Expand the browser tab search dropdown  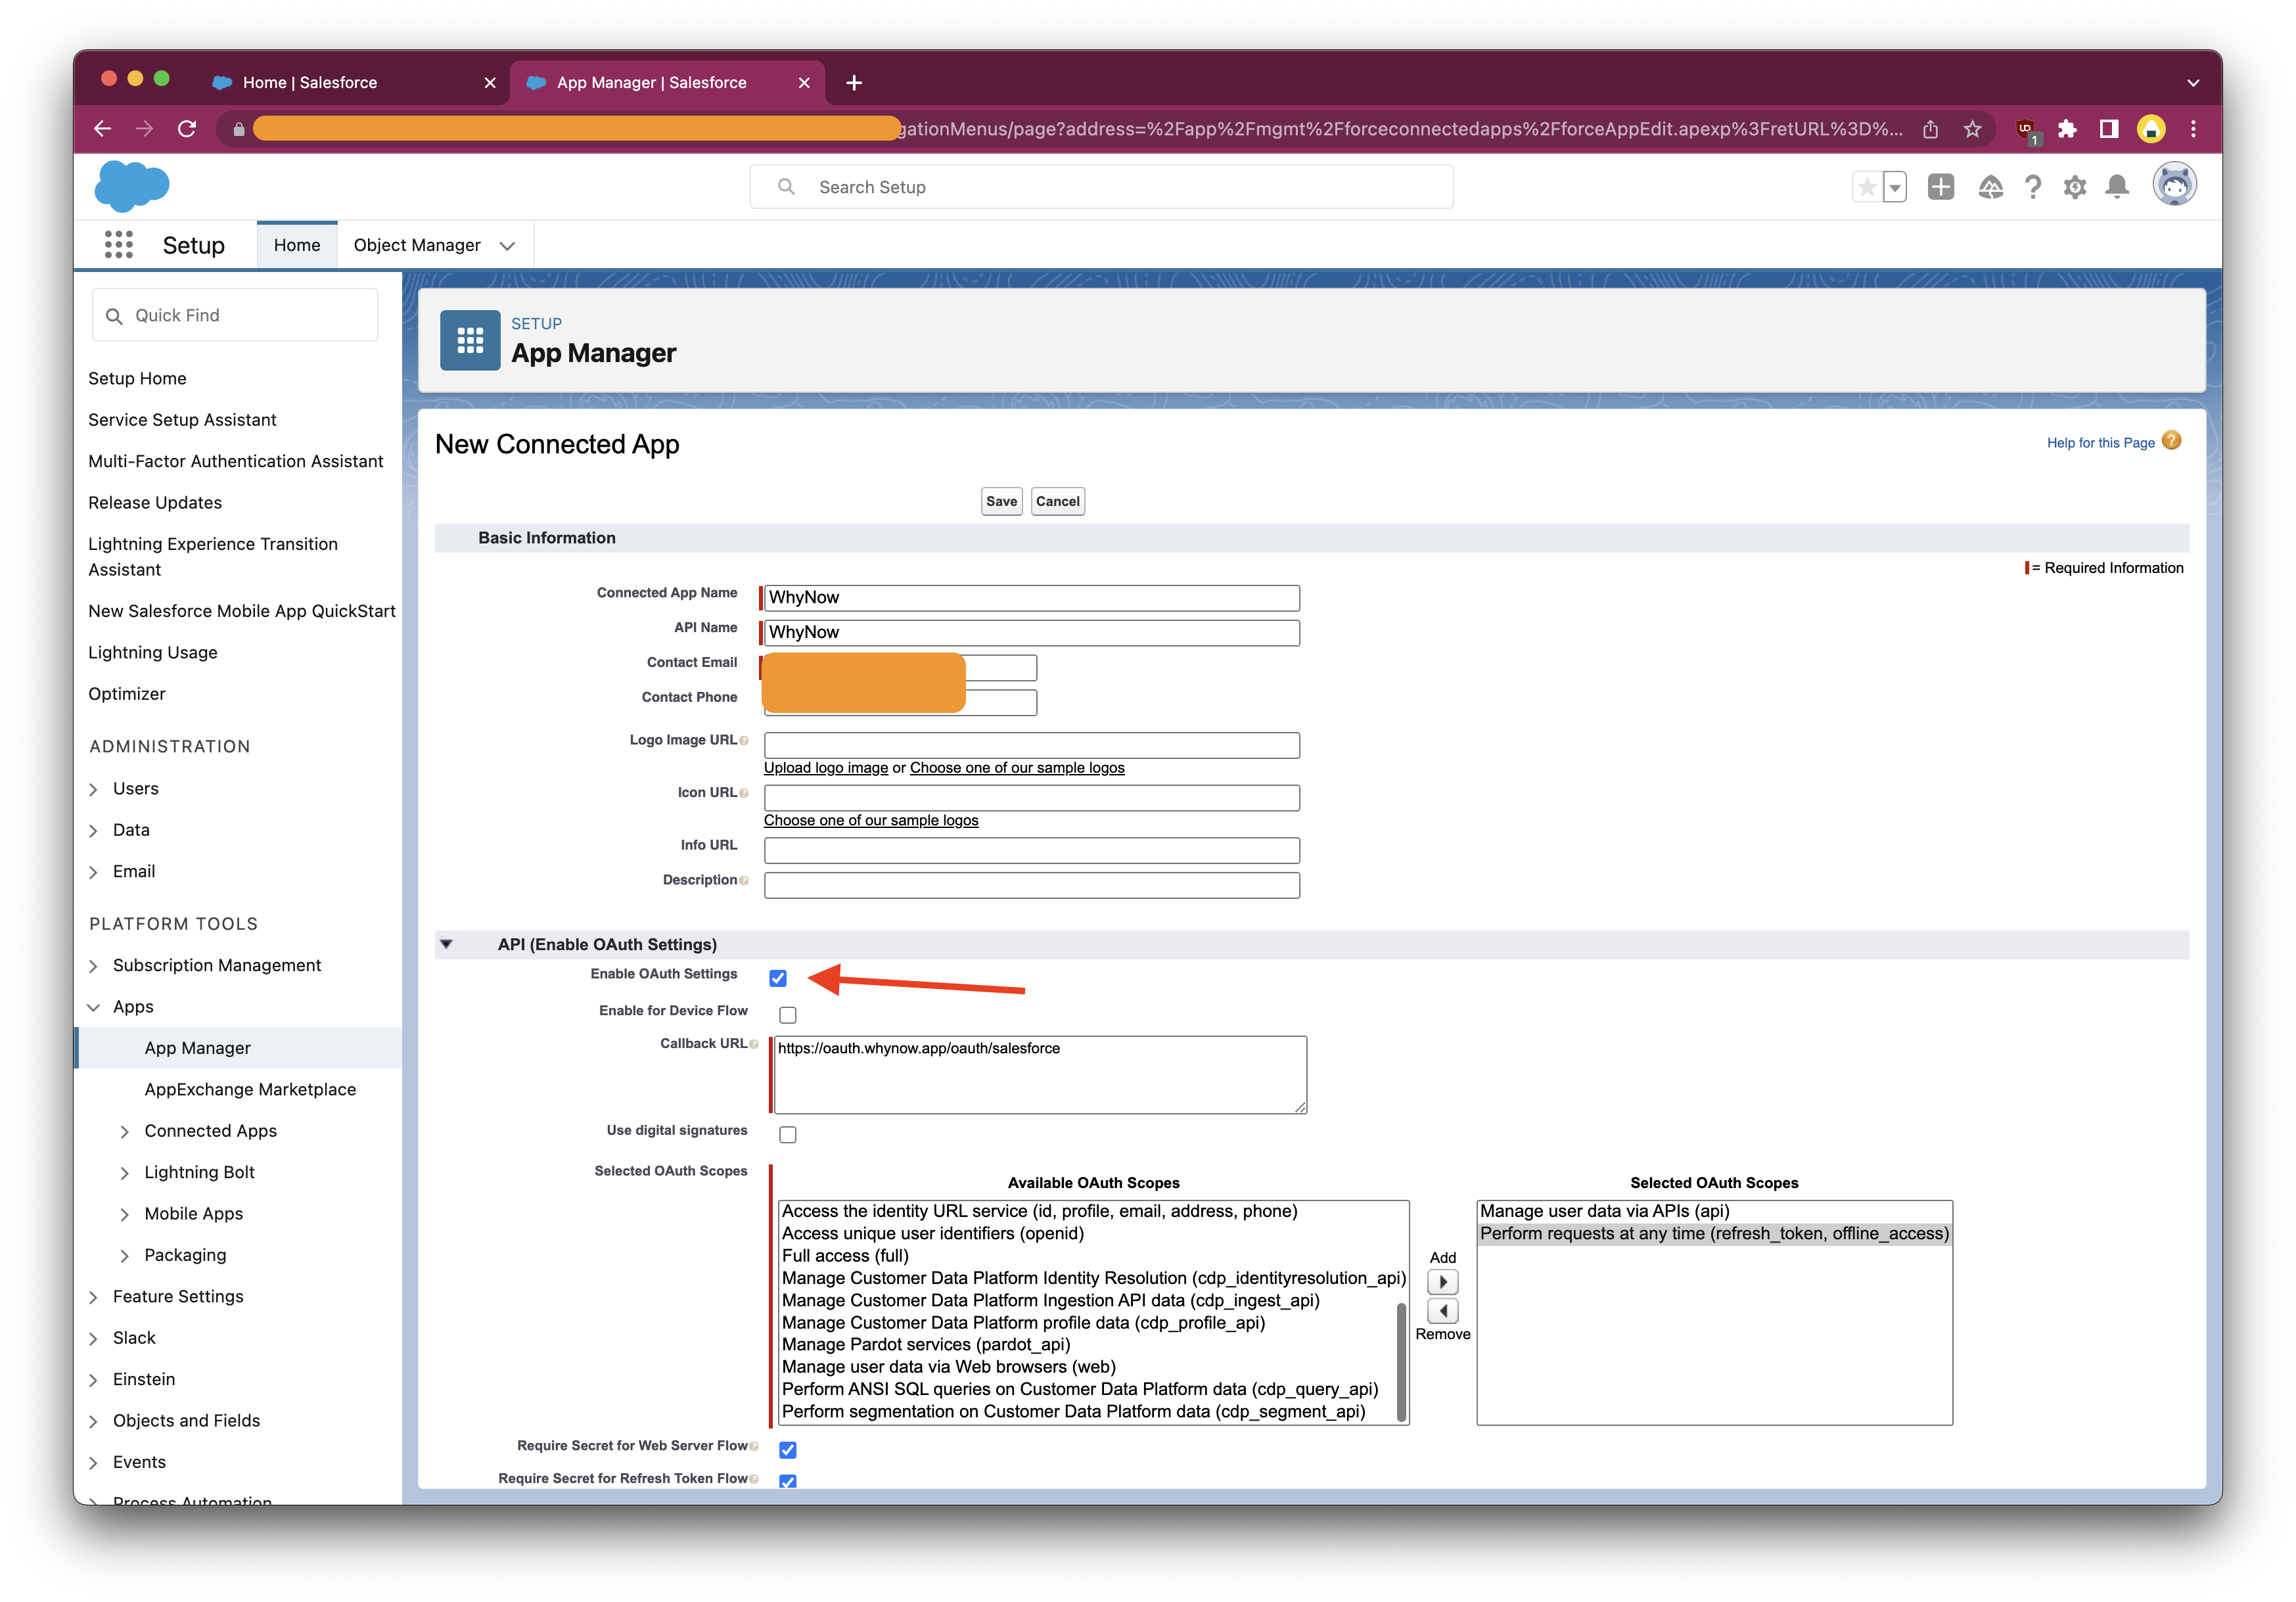tap(2192, 83)
